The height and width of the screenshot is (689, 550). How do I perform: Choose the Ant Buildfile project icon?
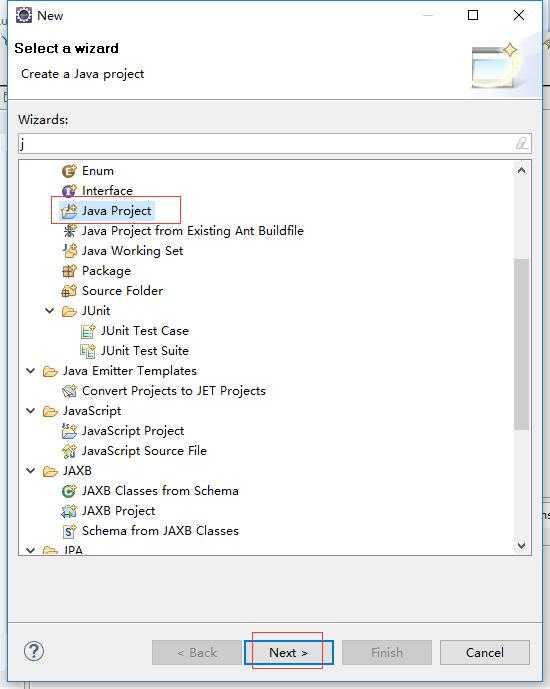pos(69,231)
